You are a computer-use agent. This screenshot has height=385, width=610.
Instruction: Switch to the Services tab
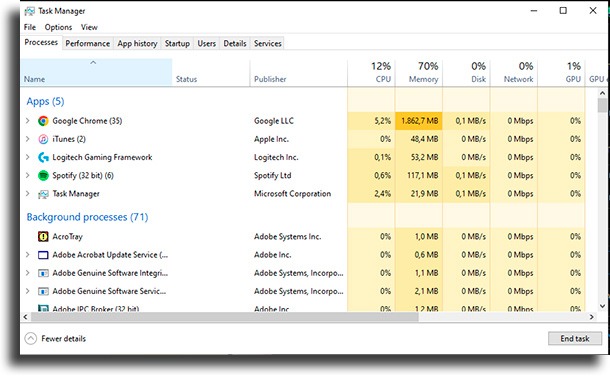[268, 44]
